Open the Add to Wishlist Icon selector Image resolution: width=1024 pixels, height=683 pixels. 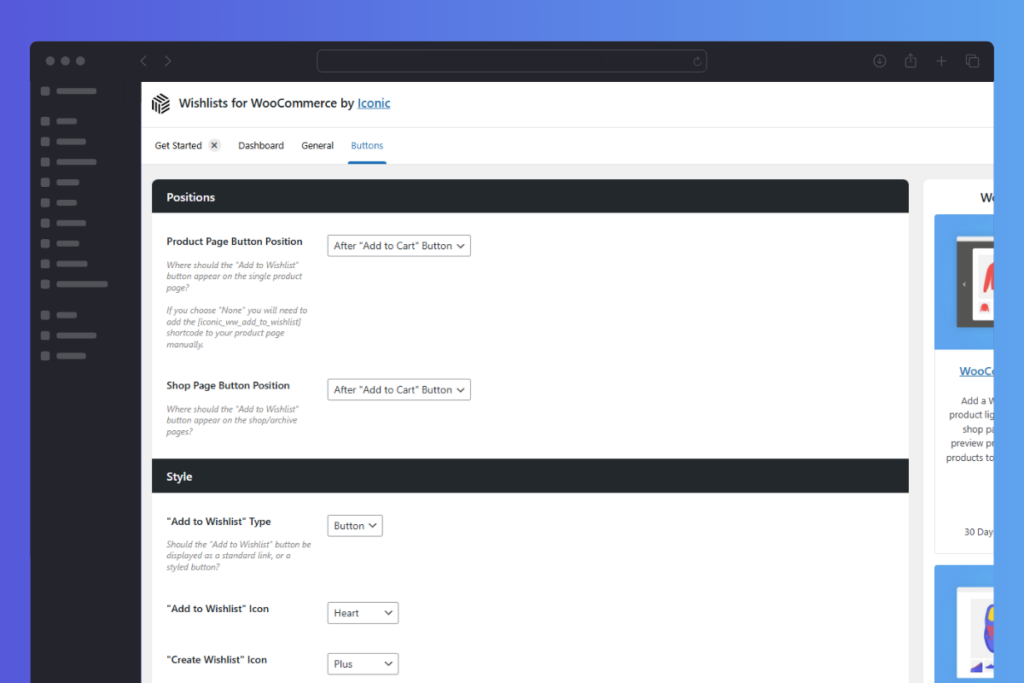362,612
